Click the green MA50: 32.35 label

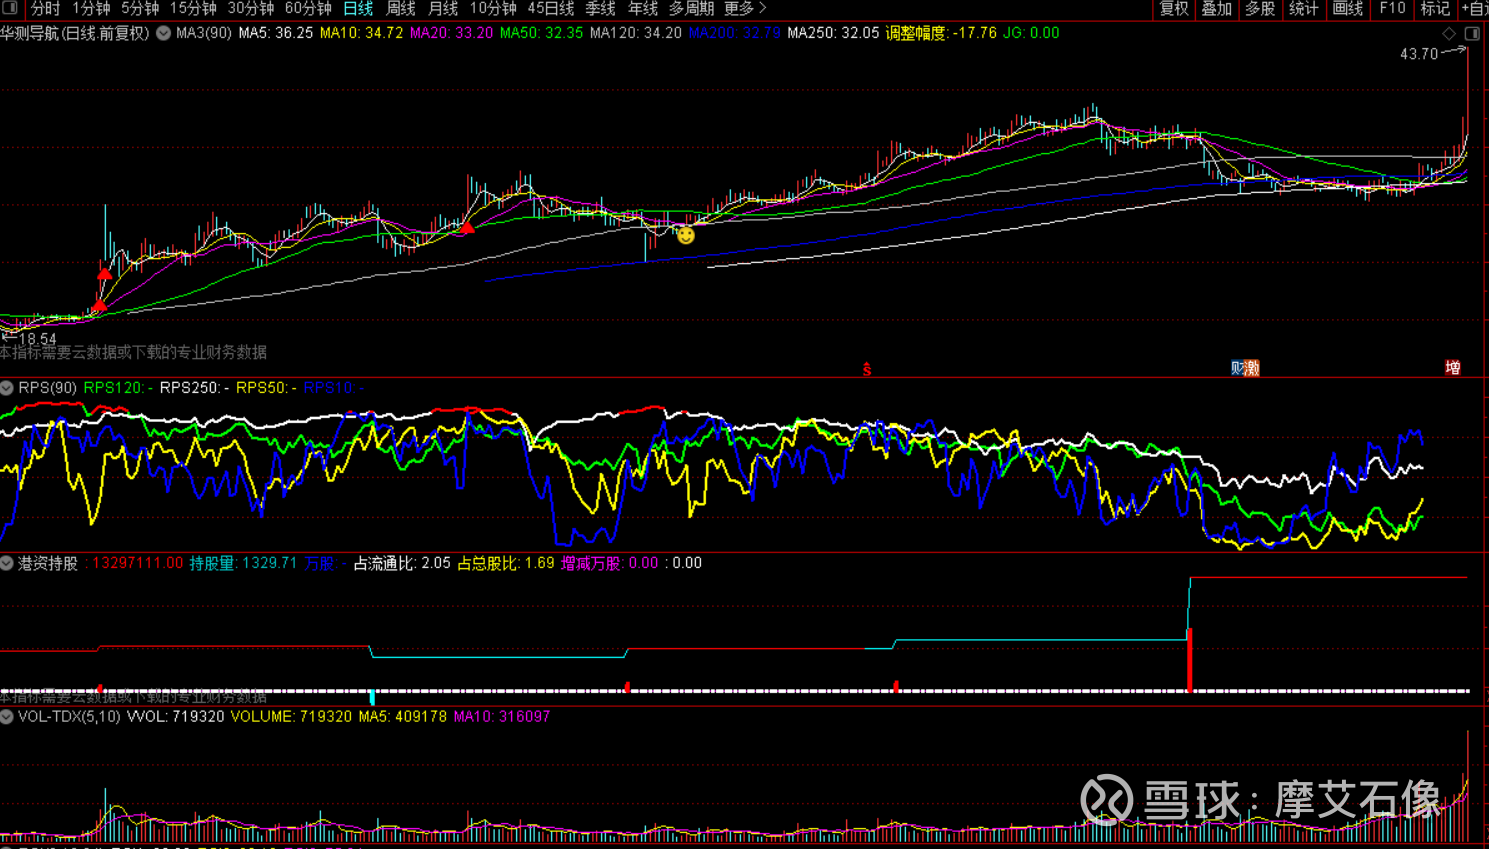pyautogui.click(x=542, y=33)
